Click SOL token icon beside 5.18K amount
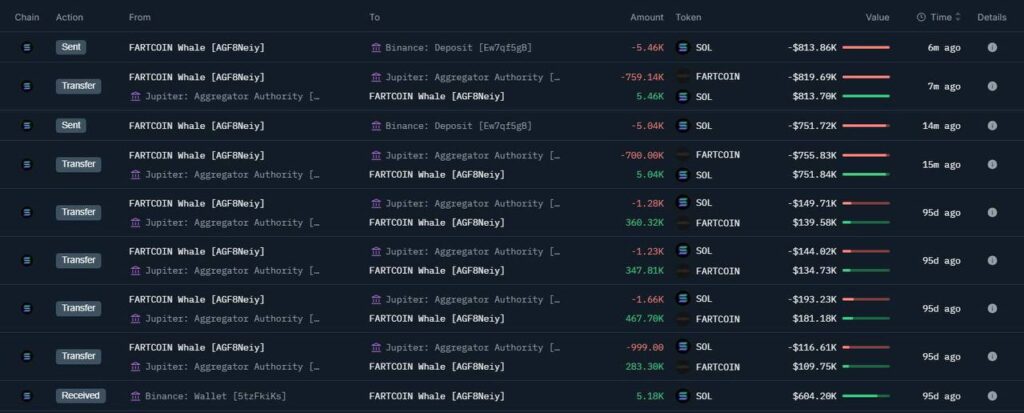The width and height of the screenshot is (1024, 413). [x=683, y=395]
